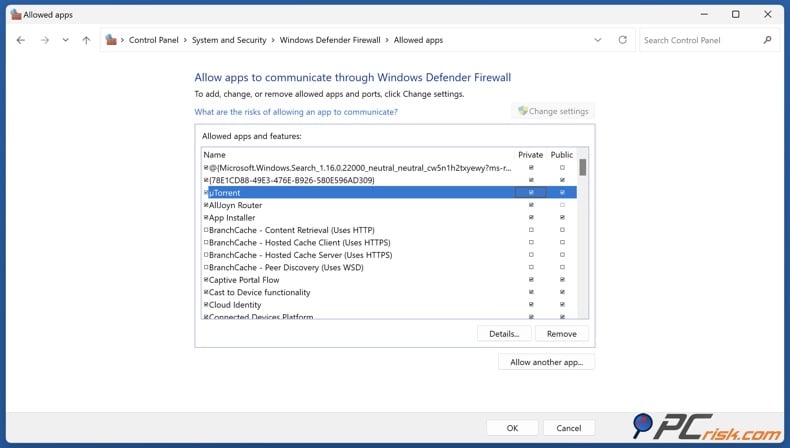This screenshot has height=448, width=790.
Task: Click the Details button
Action: 504,334
